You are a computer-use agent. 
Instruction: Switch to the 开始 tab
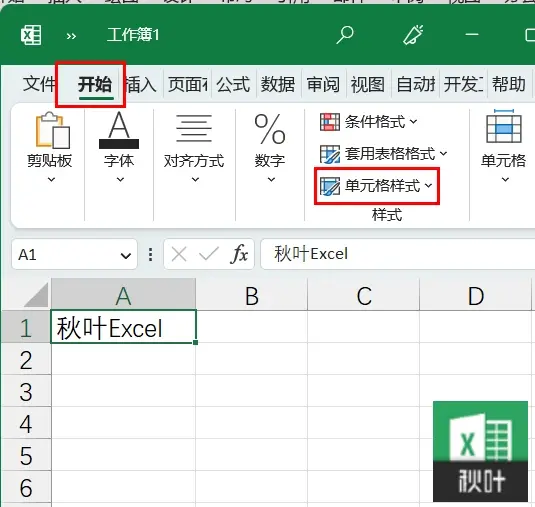(95, 85)
